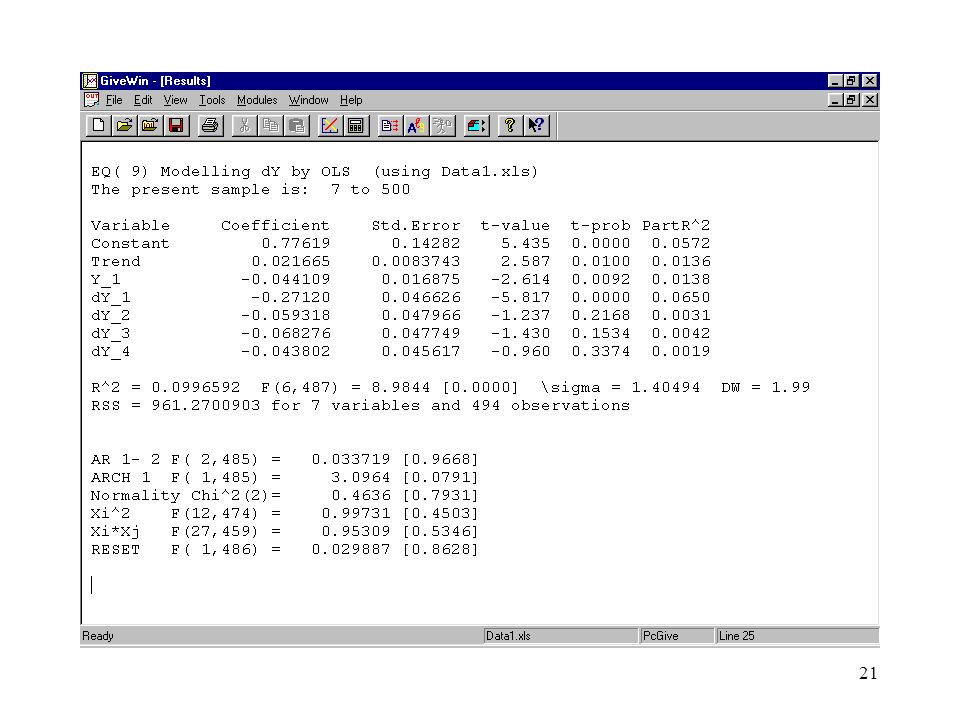Open the Tools menu
The height and width of the screenshot is (720, 960).
[212, 100]
